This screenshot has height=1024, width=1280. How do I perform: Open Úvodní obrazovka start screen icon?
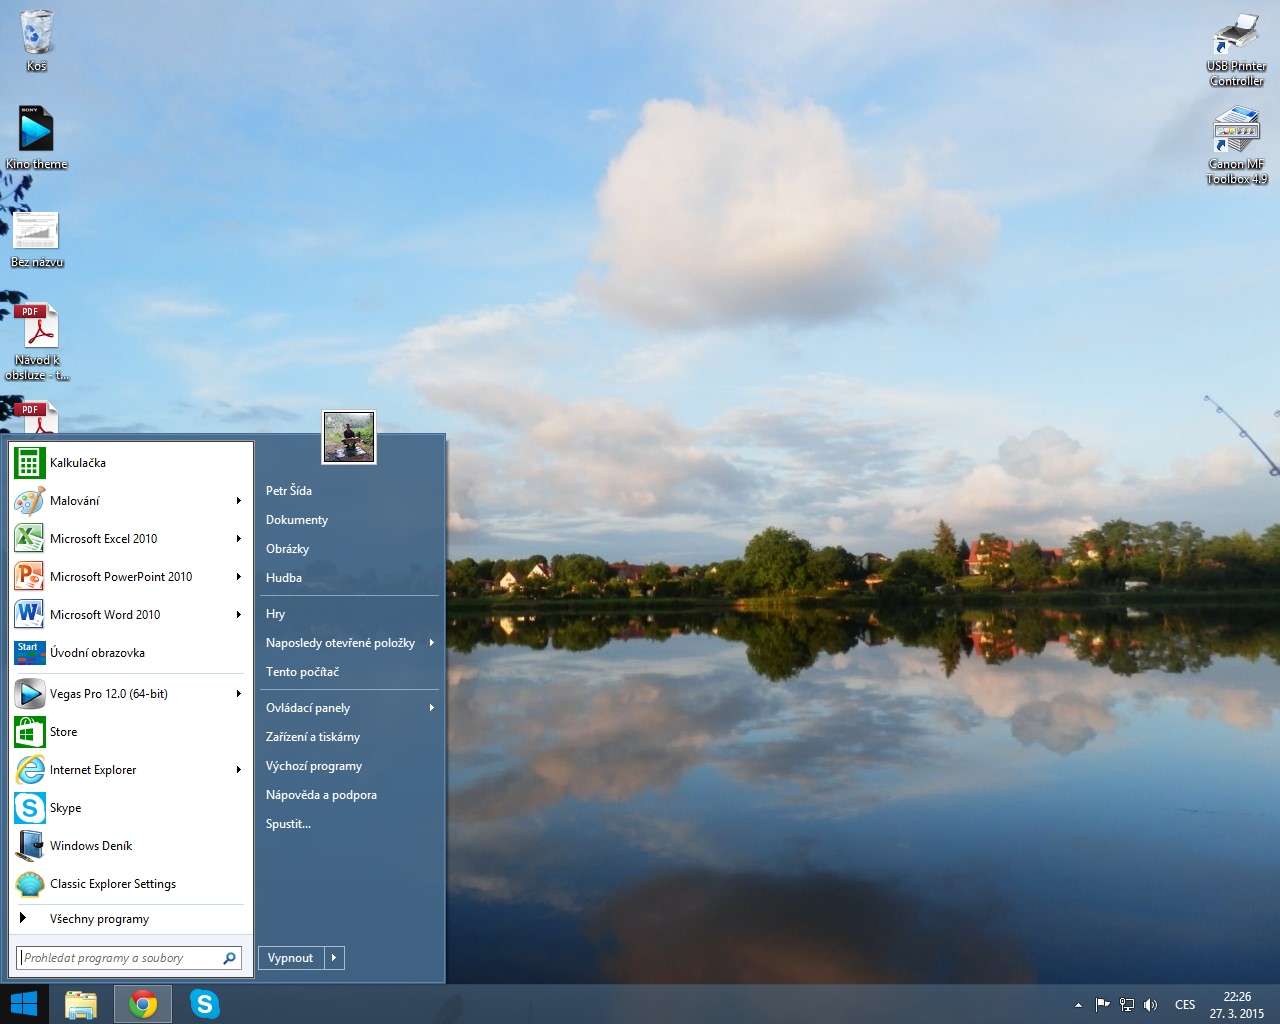30,653
